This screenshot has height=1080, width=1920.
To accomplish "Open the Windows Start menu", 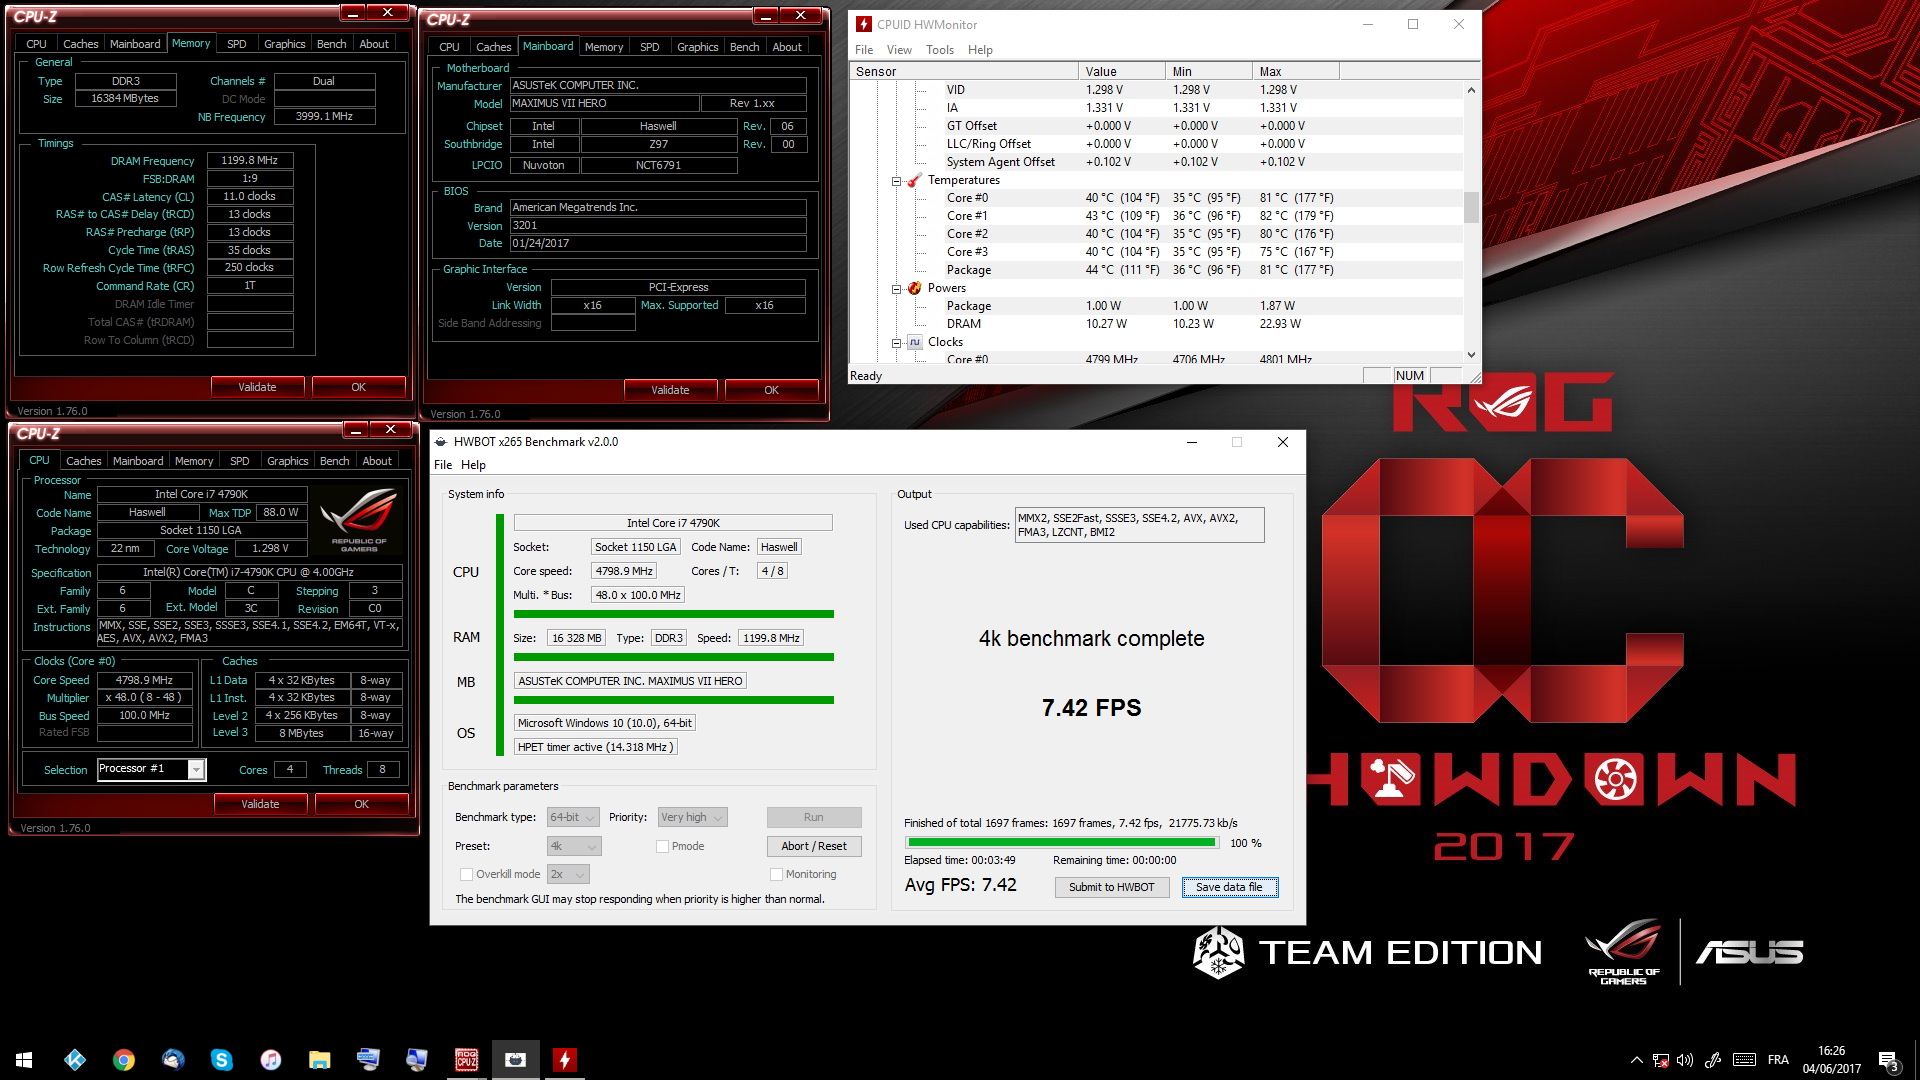I will coord(24,1060).
